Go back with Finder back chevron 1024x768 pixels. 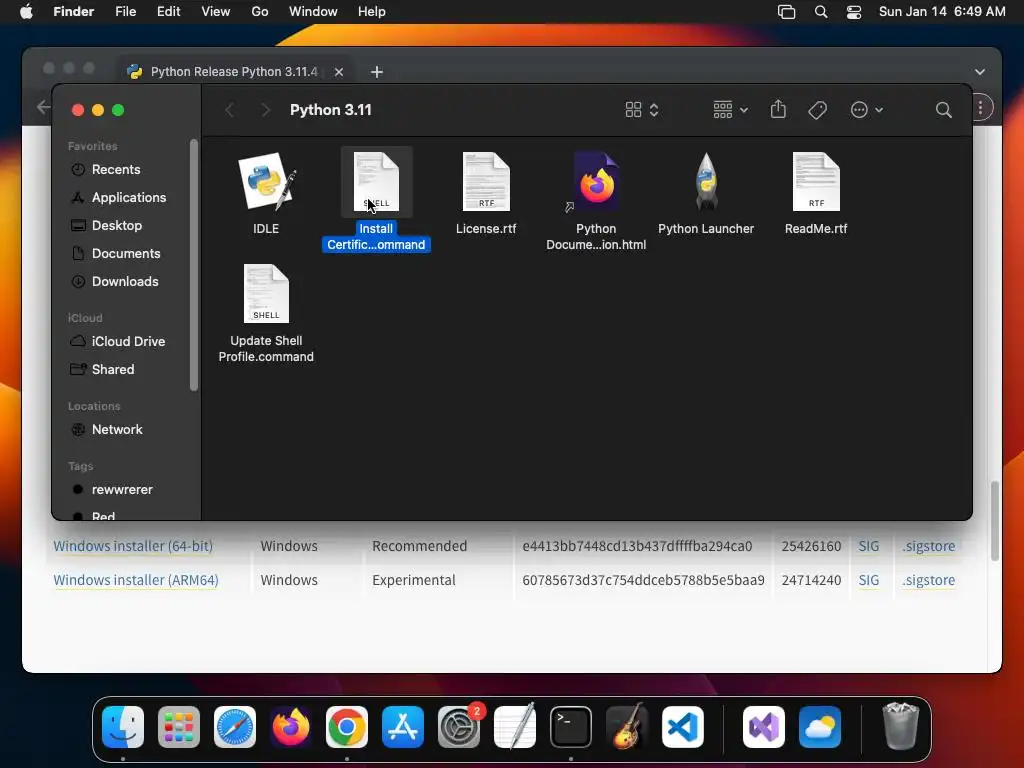pos(229,110)
